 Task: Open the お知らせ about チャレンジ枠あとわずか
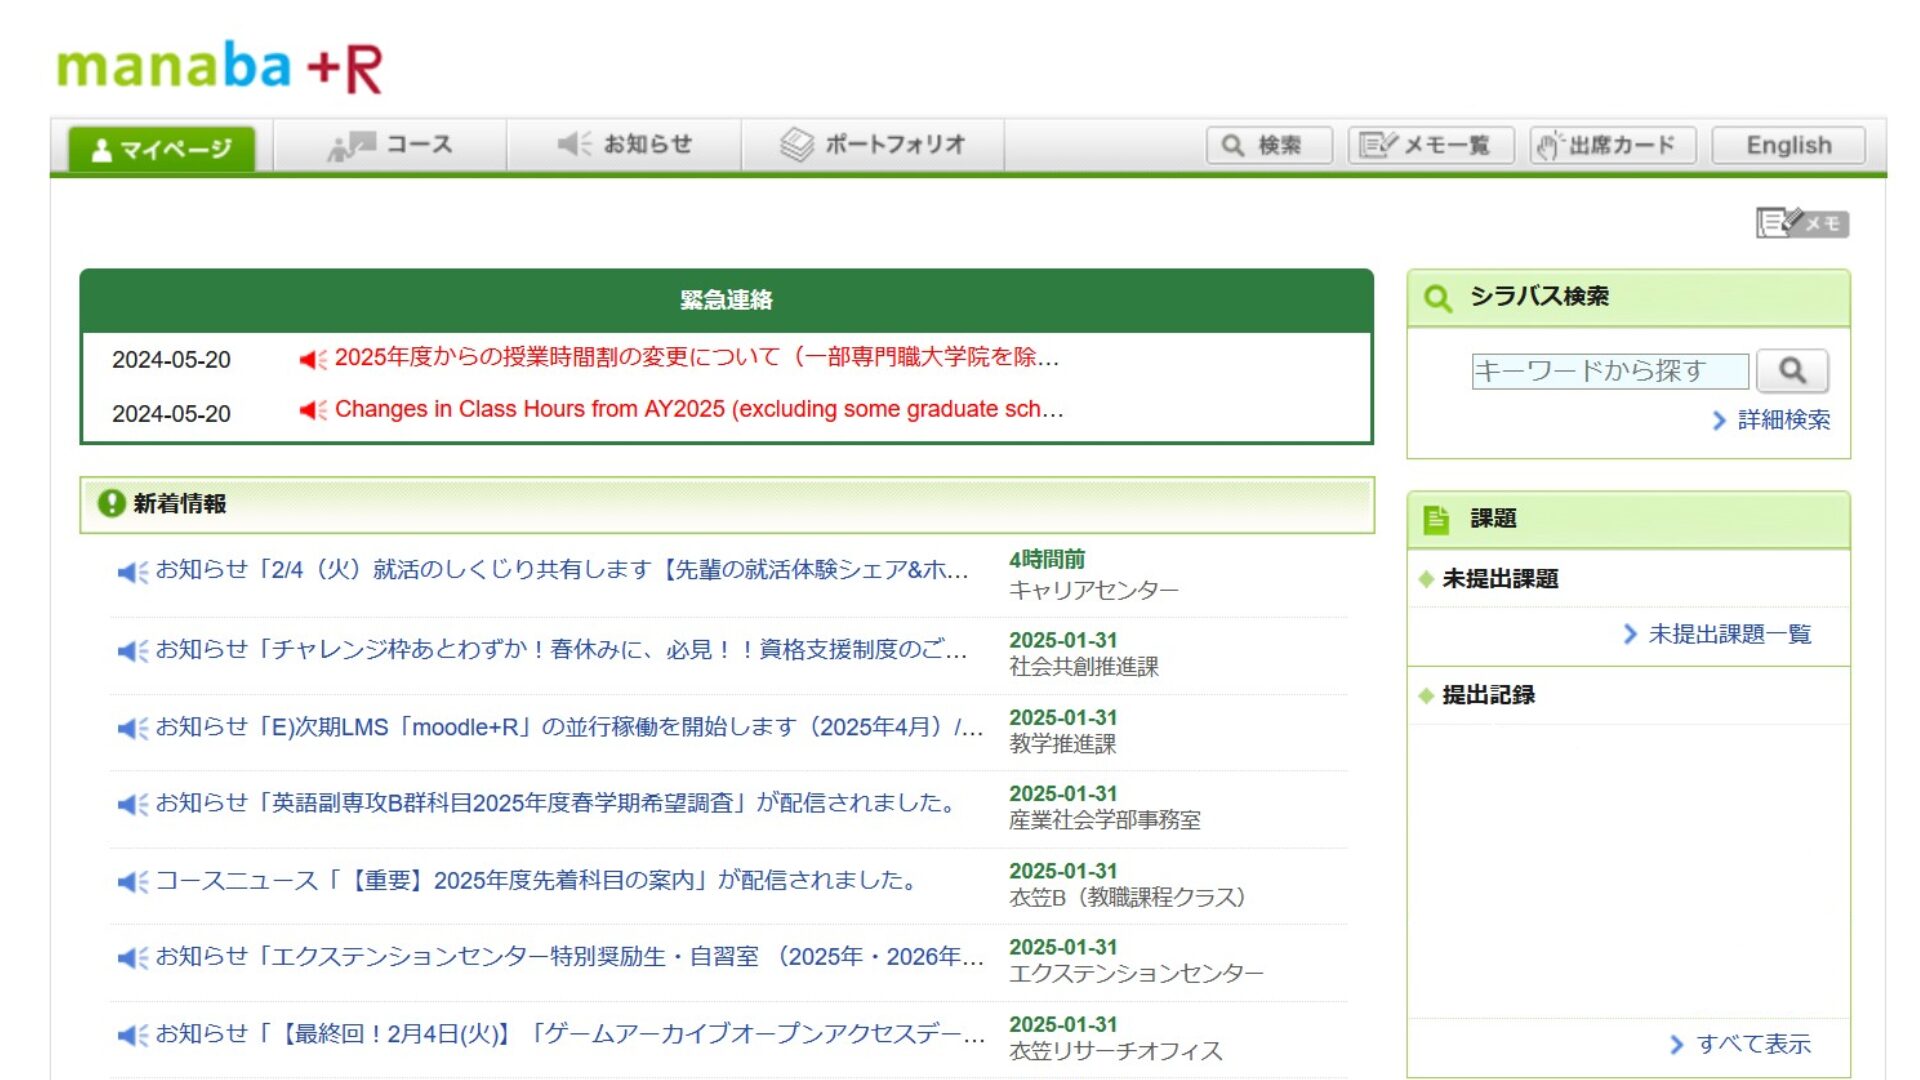click(x=561, y=650)
